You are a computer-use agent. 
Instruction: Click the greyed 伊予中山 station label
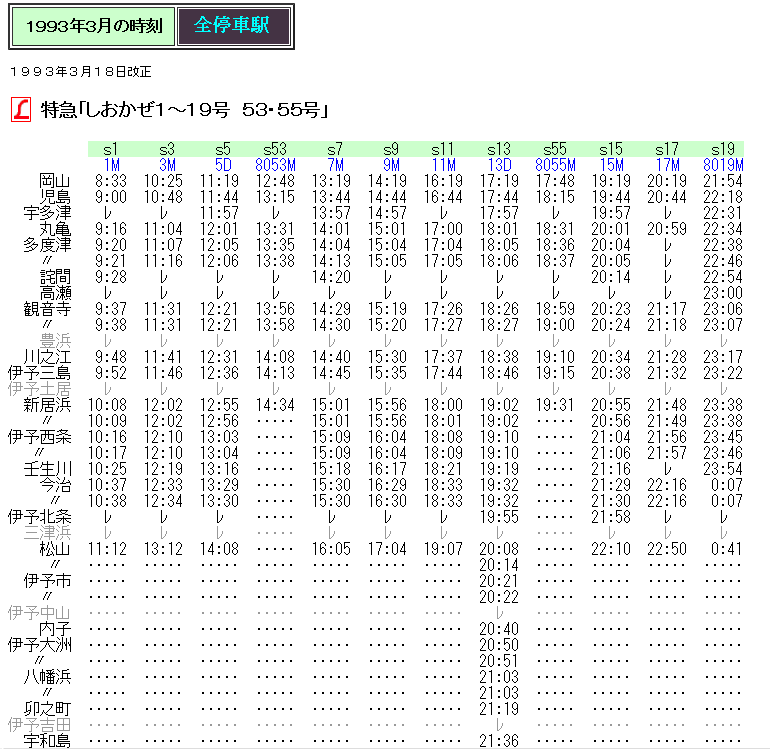(x=39, y=612)
